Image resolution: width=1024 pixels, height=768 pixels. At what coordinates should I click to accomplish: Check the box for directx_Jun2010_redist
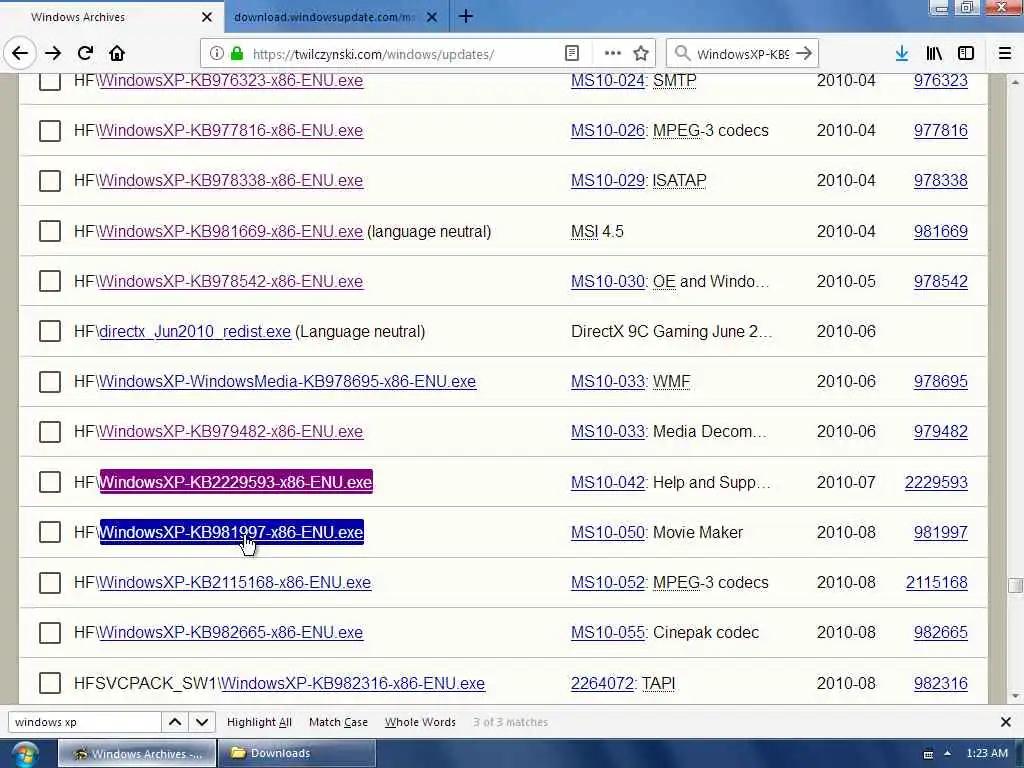(50, 331)
